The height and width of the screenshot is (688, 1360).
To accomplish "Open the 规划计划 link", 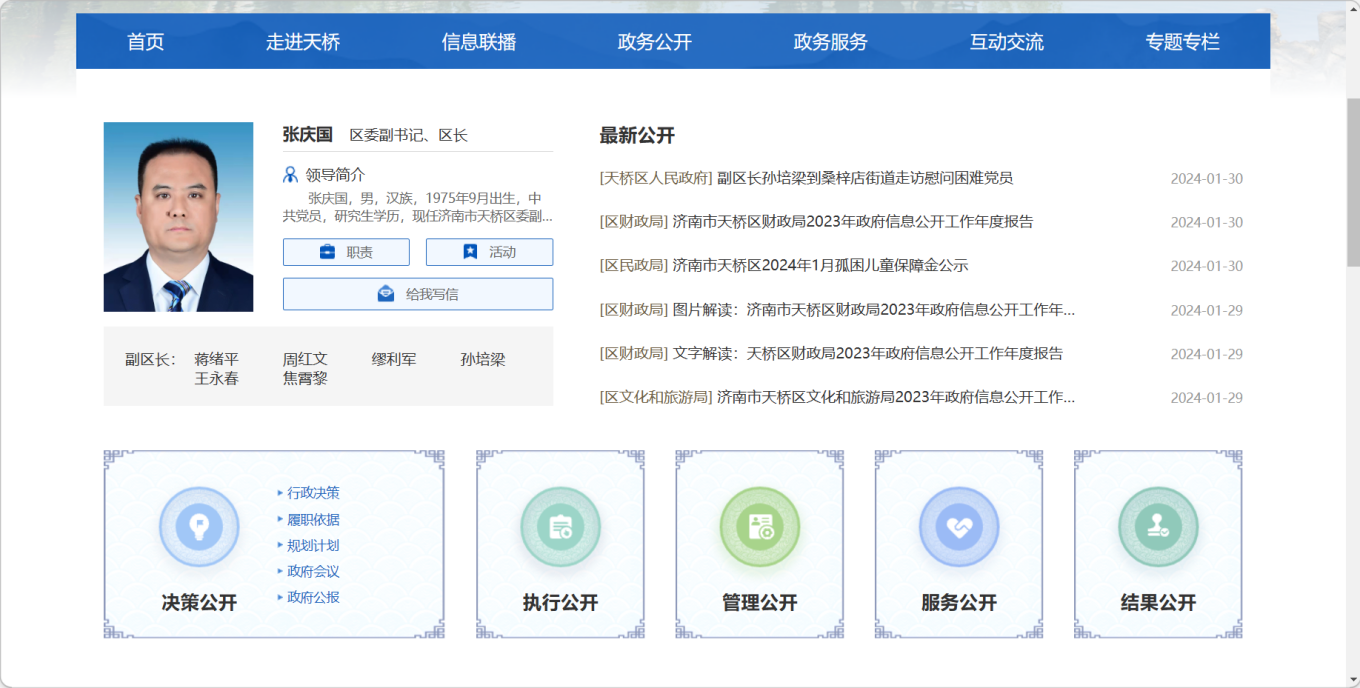I will 313,545.
